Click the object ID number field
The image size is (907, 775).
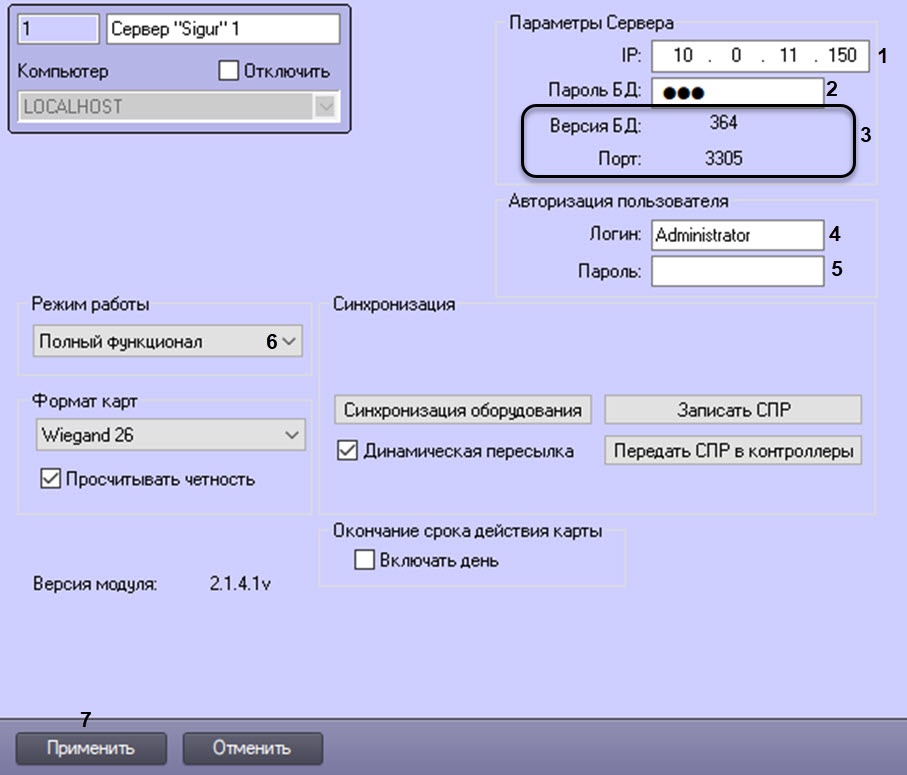[57, 30]
